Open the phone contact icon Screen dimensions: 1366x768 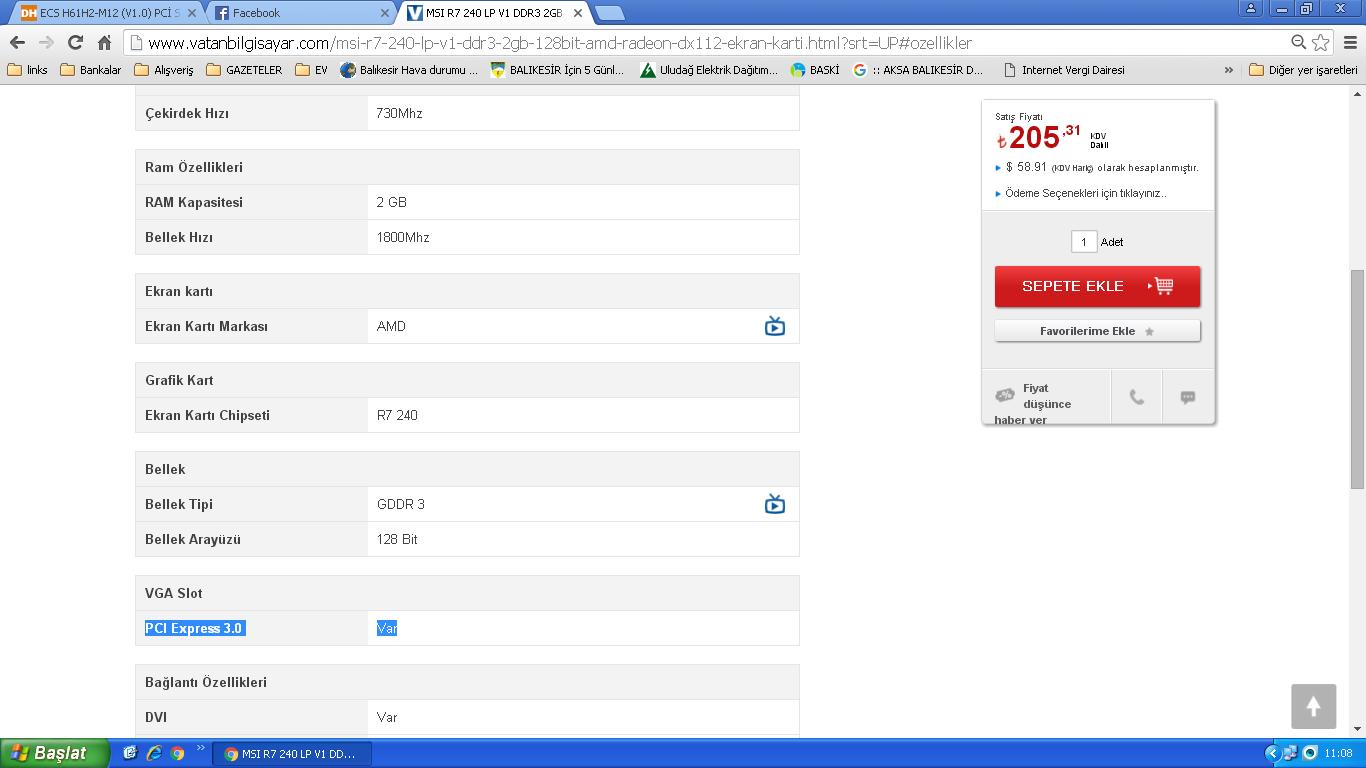tap(1137, 397)
